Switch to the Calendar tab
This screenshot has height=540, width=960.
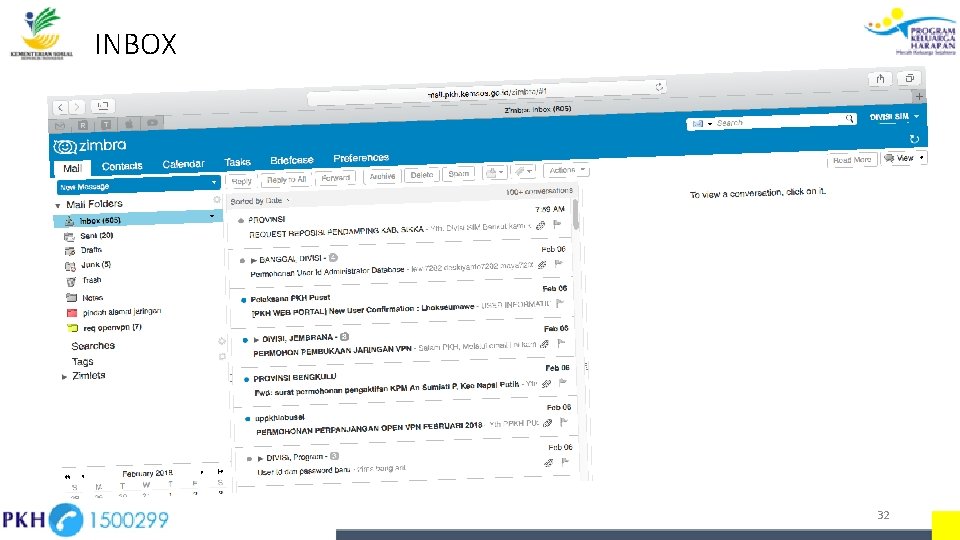click(183, 164)
